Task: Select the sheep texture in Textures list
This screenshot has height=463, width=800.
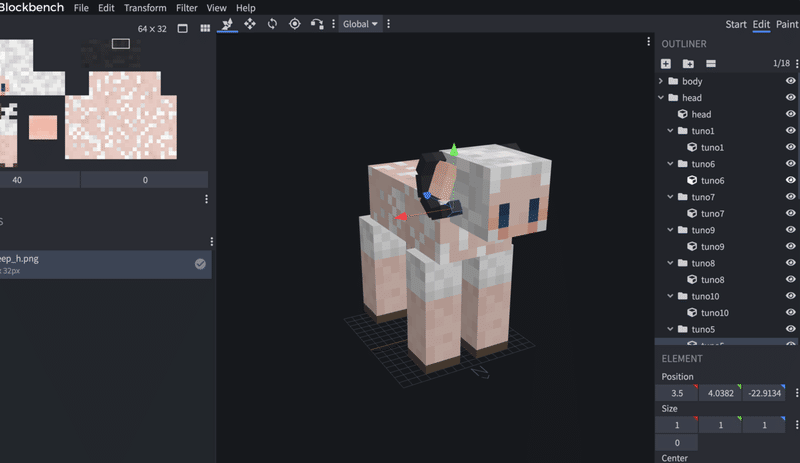Action: (x=106, y=264)
